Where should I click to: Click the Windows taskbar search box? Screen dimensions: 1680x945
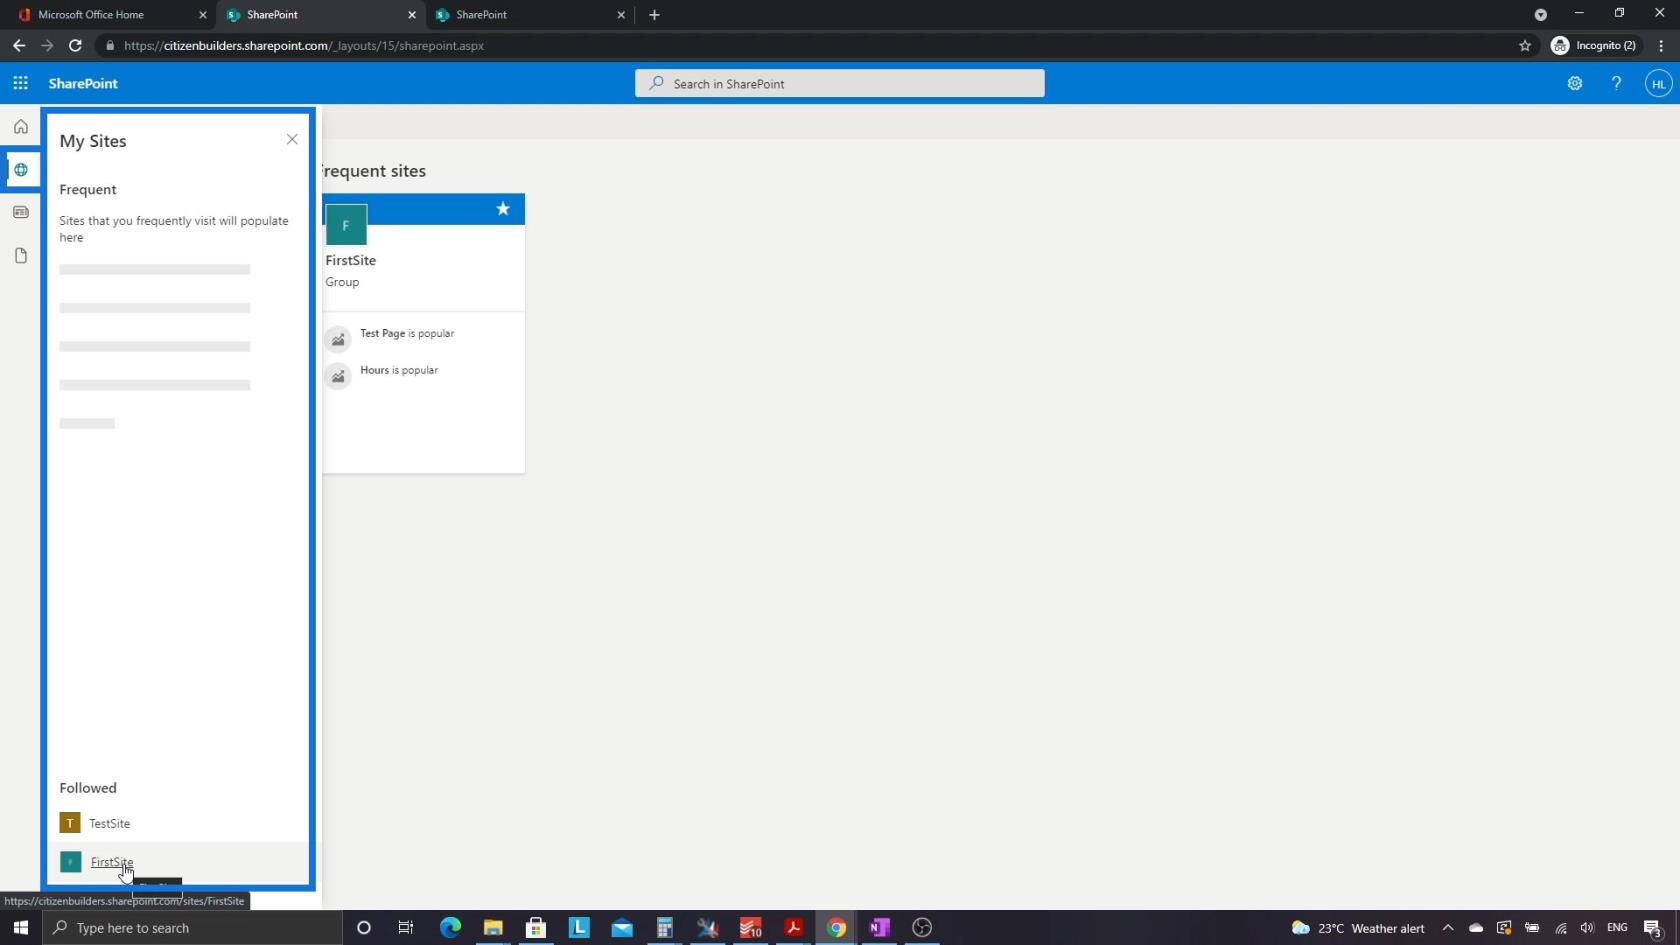pos(192,928)
